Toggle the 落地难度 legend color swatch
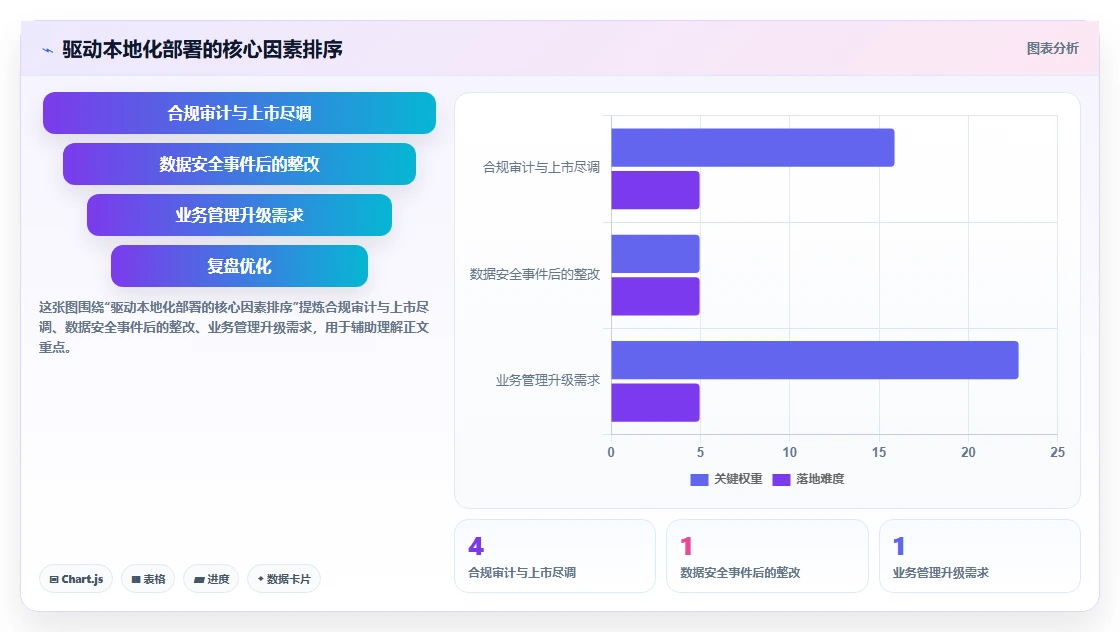Screen dimensions: 1120x632 (x=781, y=479)
